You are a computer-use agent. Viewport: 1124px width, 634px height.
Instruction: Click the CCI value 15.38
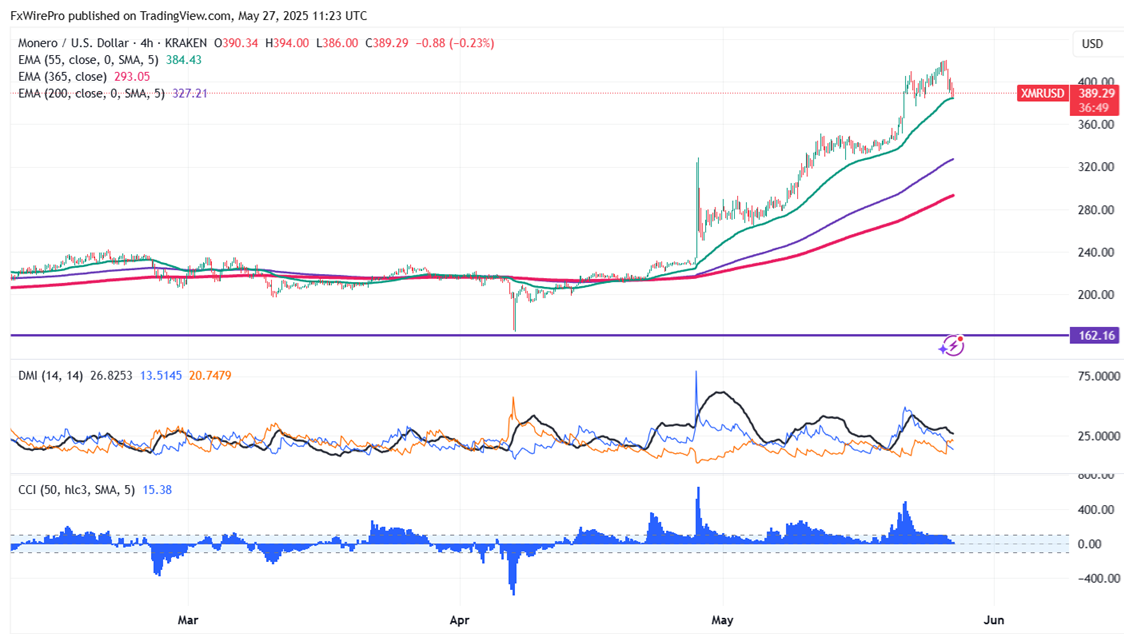point(157,490)
